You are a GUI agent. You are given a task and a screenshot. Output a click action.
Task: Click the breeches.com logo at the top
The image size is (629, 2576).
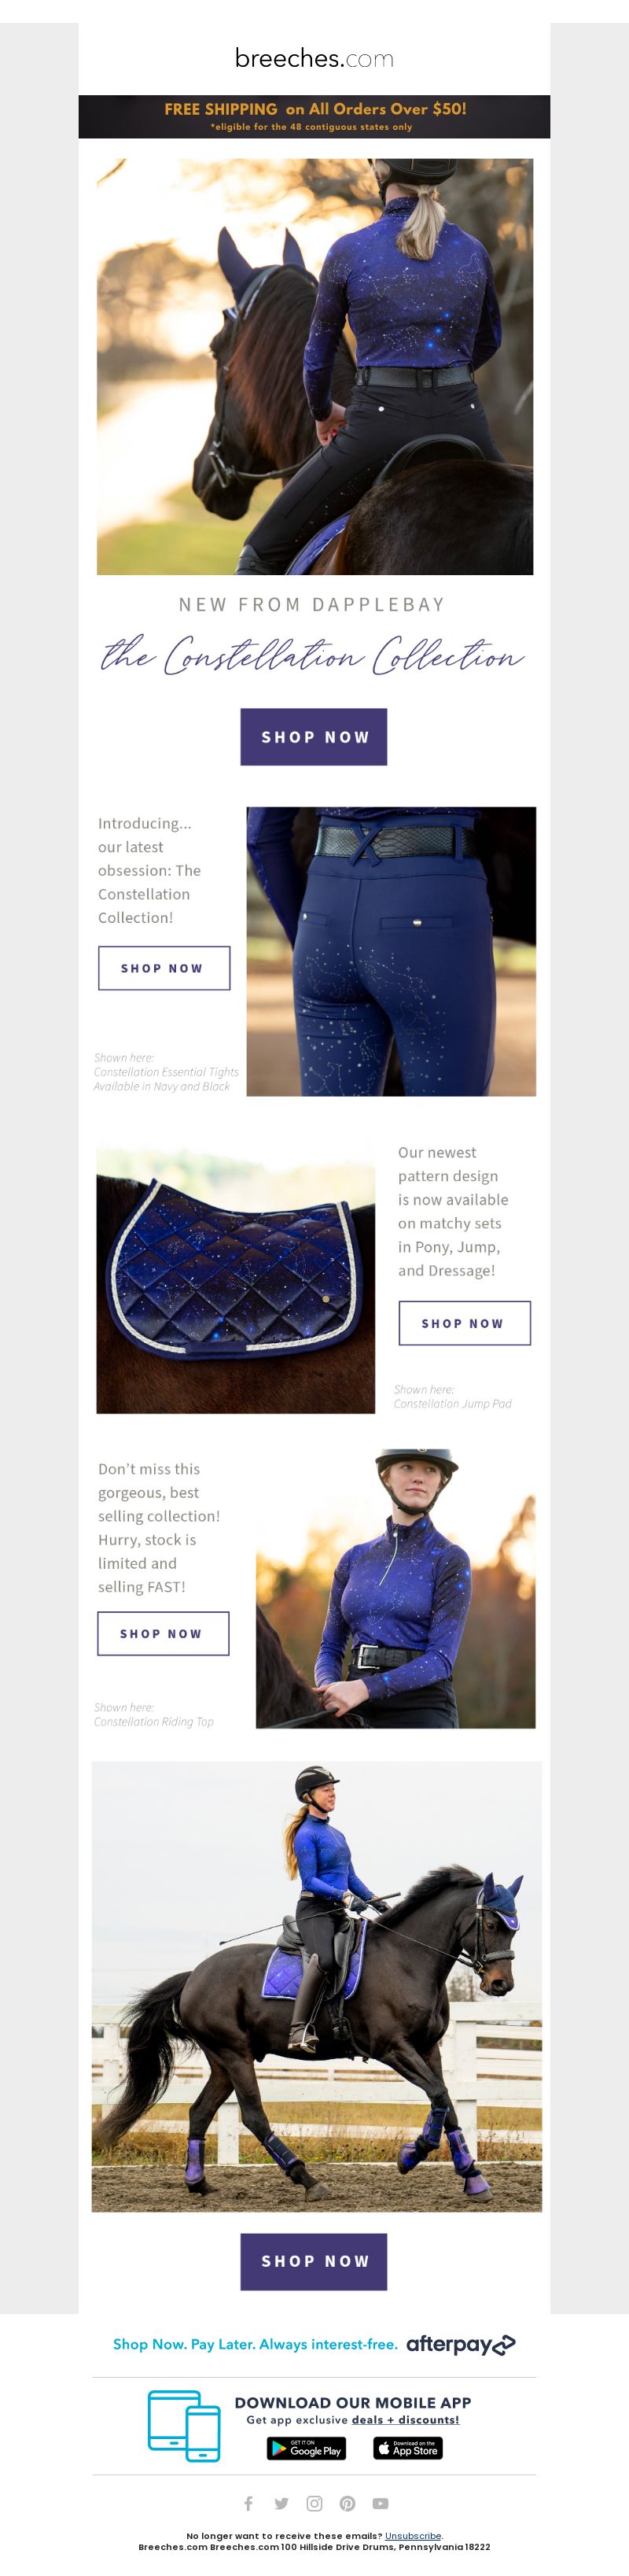coord(314,58)
